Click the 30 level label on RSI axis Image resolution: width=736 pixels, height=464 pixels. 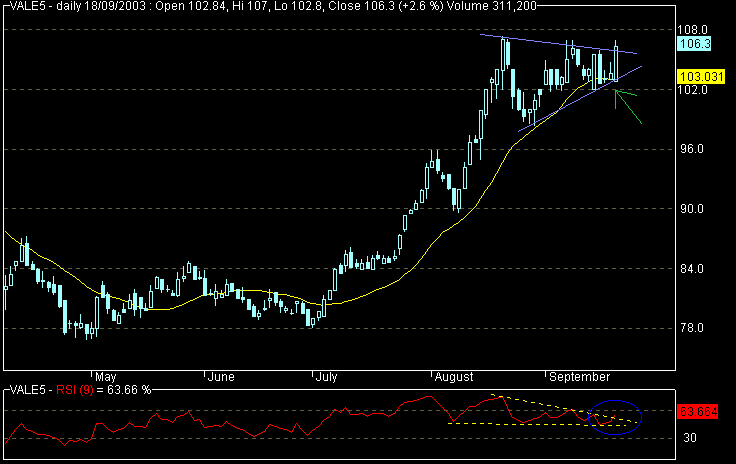tap(690, 438)
